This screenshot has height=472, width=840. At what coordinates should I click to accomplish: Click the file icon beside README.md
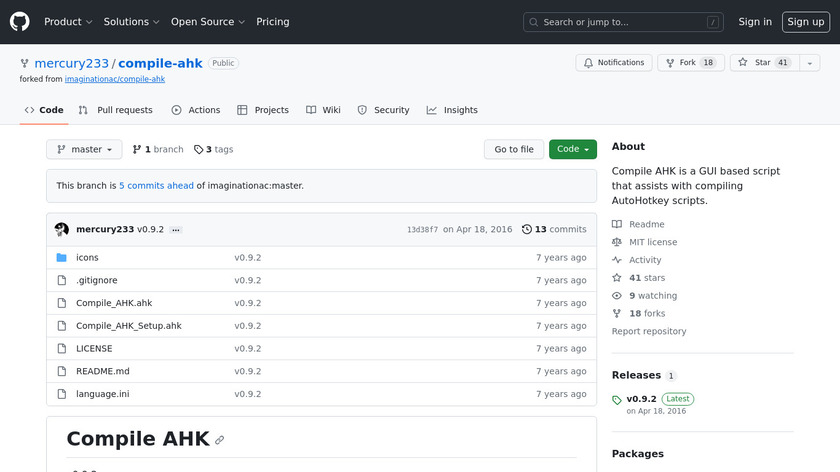(62, 371)
